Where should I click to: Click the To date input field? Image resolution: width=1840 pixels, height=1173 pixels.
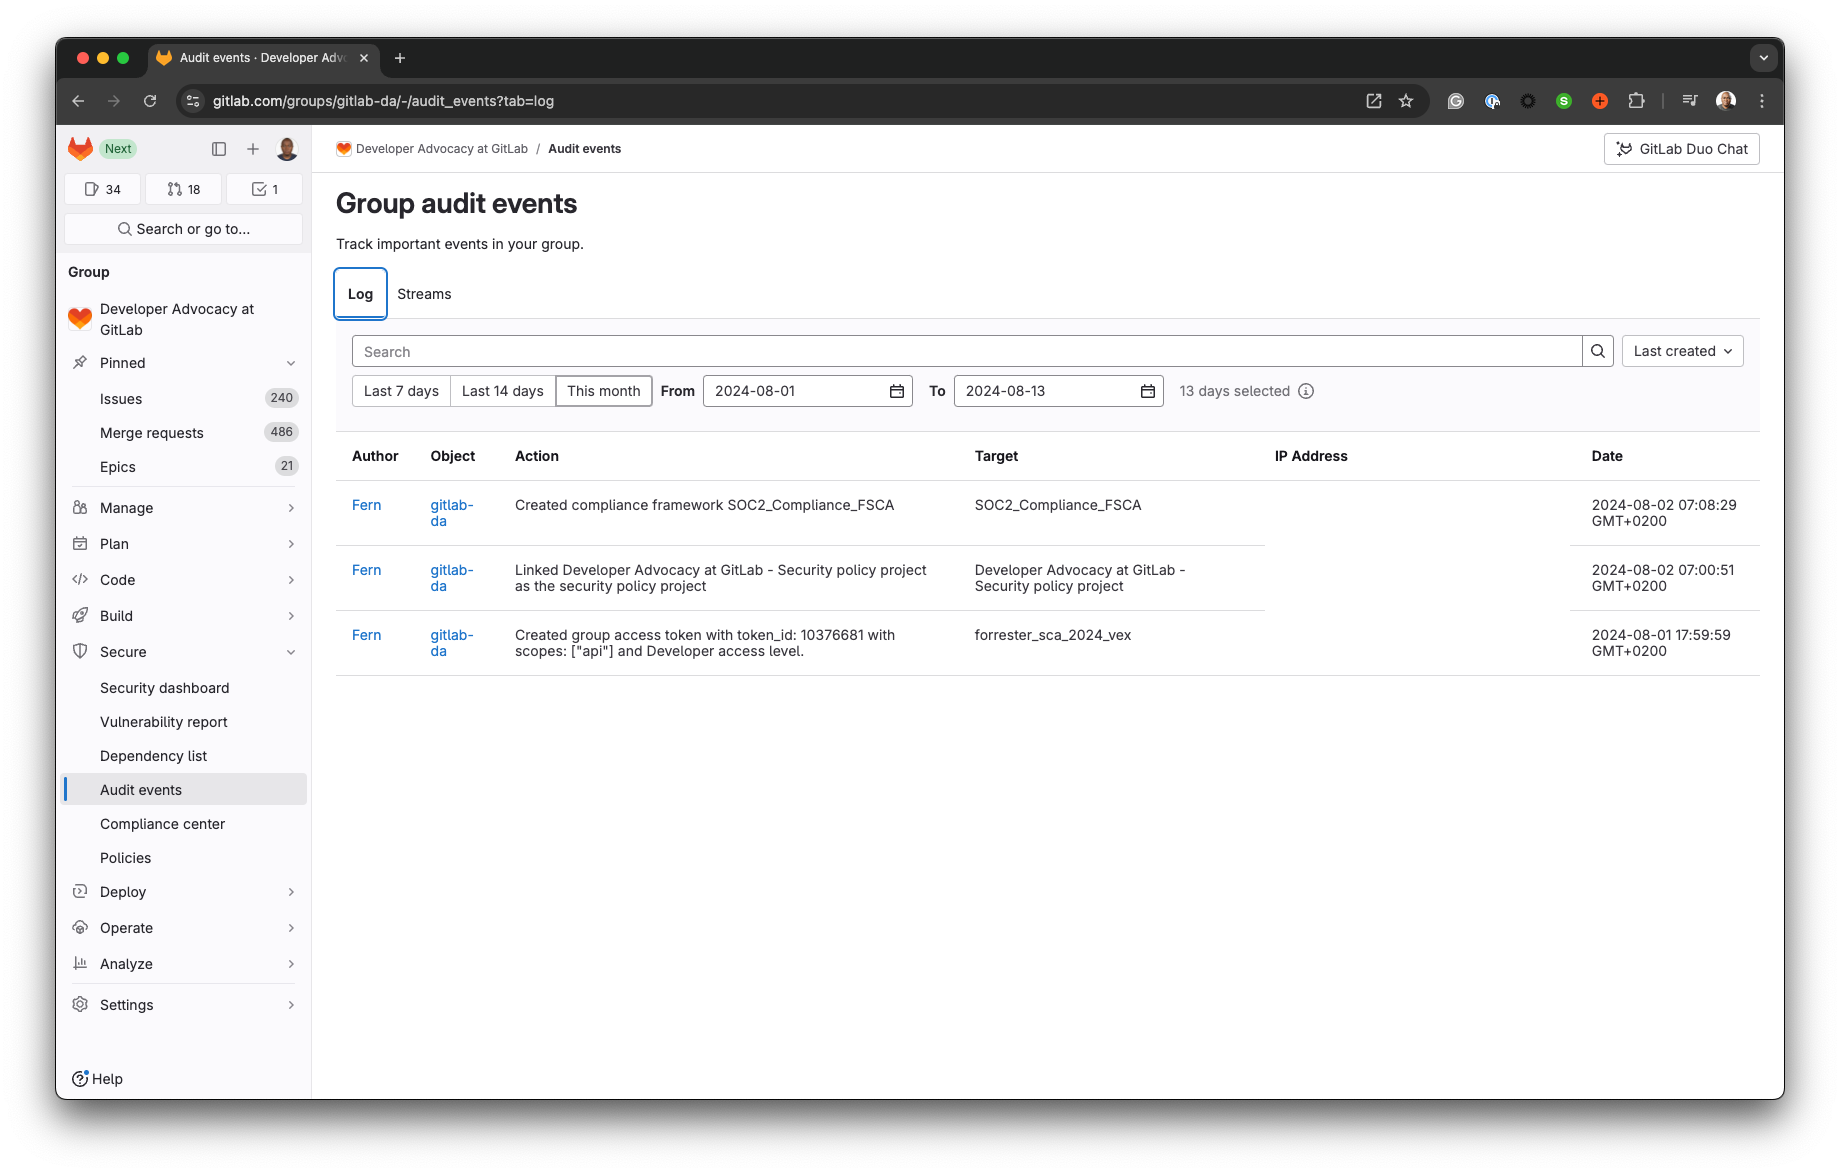coord(1040,391)
